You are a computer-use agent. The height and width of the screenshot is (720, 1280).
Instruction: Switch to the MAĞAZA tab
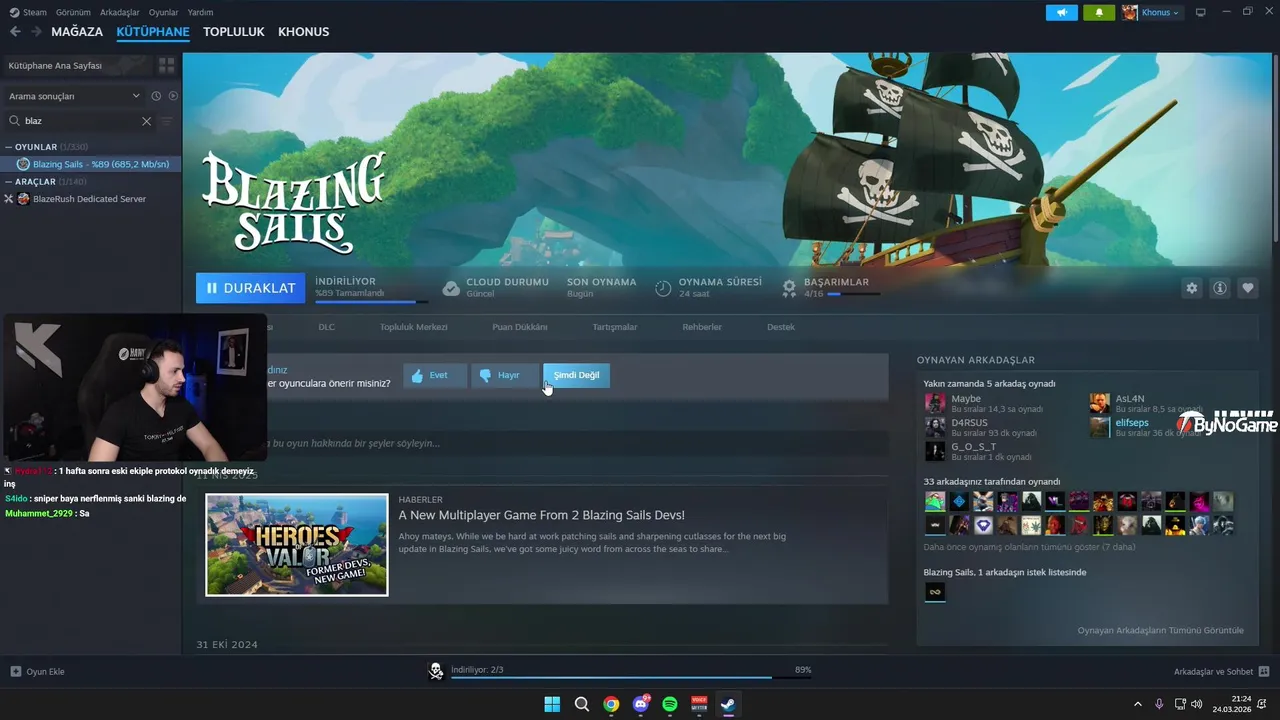77,32
